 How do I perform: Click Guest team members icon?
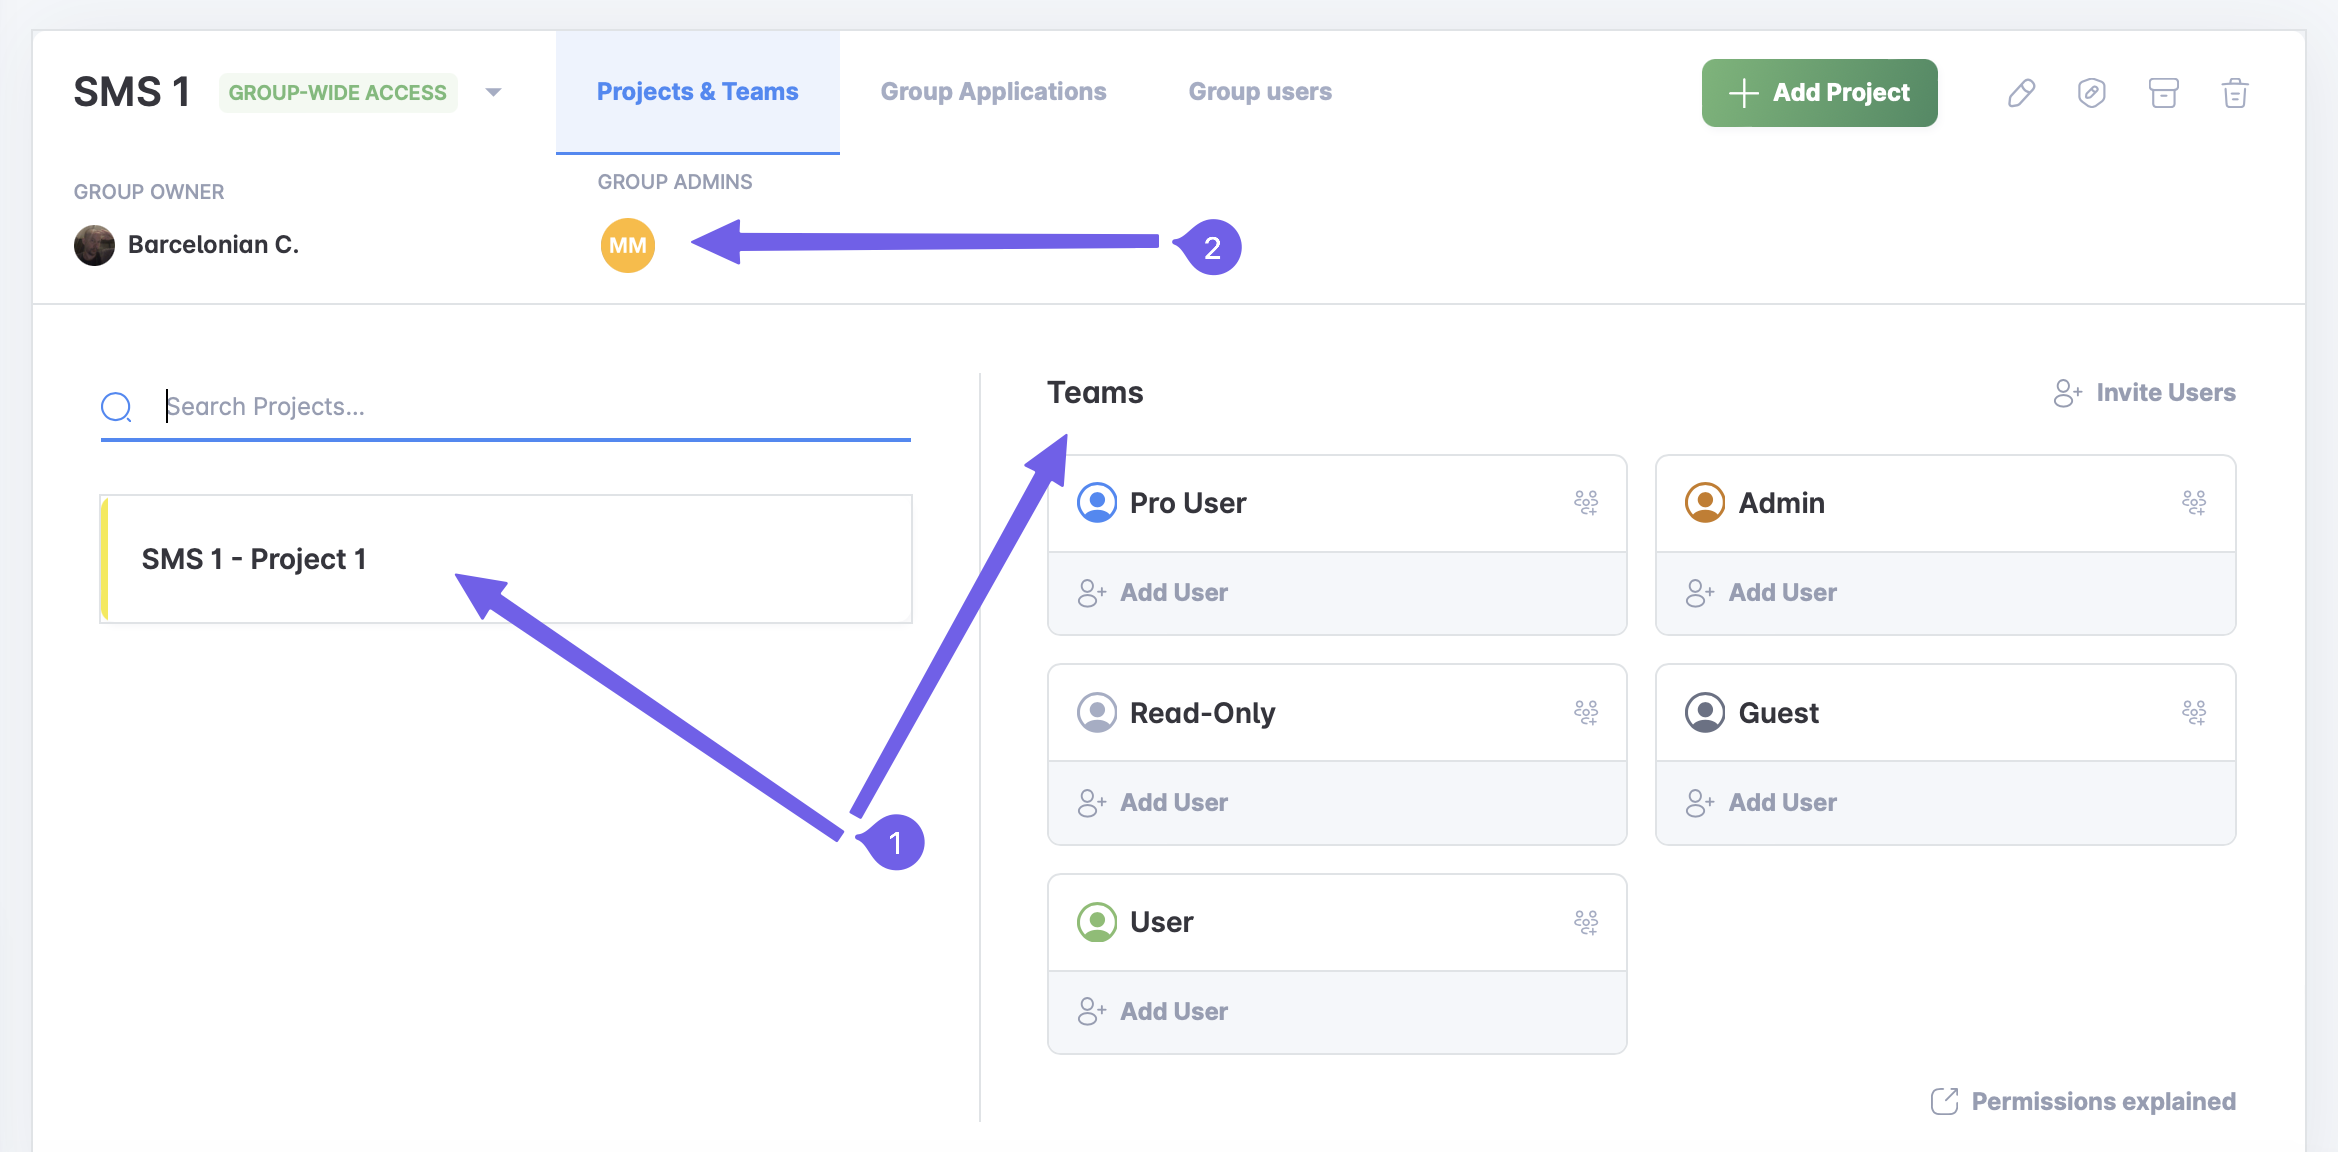pyautogui.click(x=2194, y=712)
